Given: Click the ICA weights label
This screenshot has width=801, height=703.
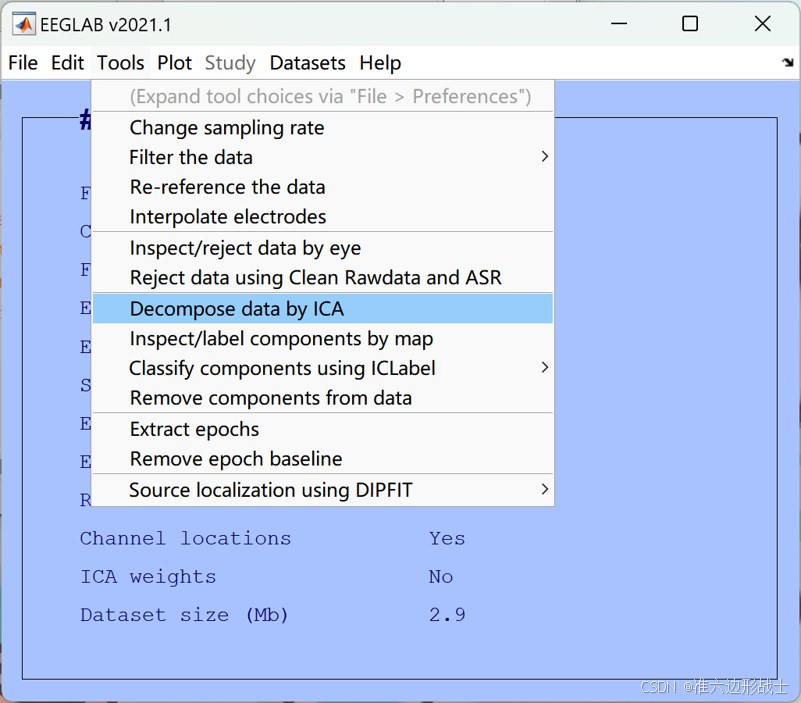Looking at the screenshot, I should [148, 577].
